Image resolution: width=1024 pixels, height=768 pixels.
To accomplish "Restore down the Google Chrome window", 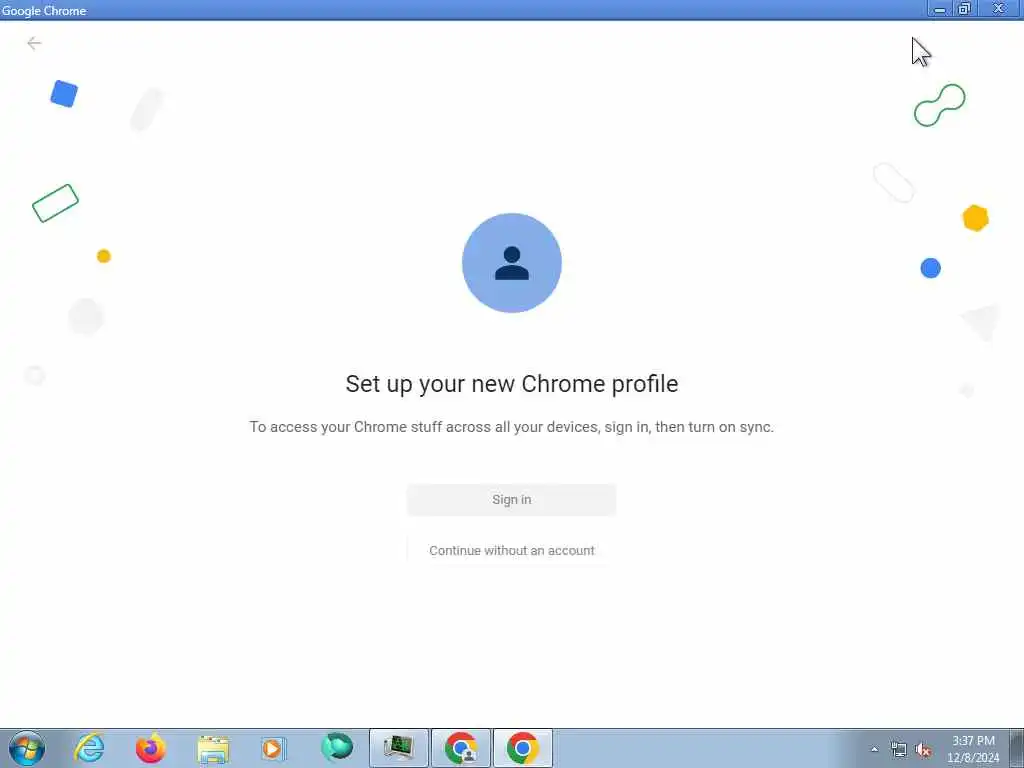I will coord(964,9).
